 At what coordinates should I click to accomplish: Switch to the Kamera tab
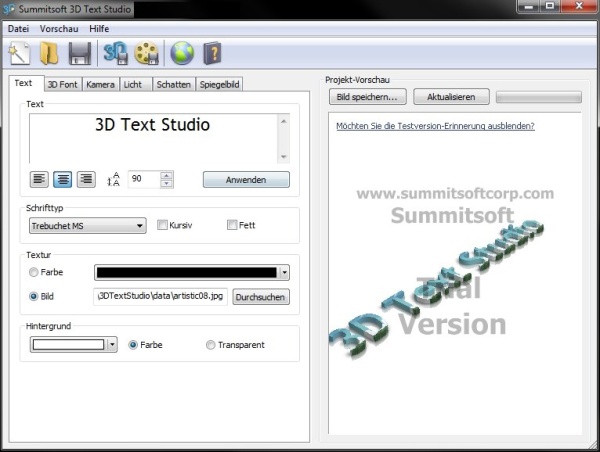100,84
